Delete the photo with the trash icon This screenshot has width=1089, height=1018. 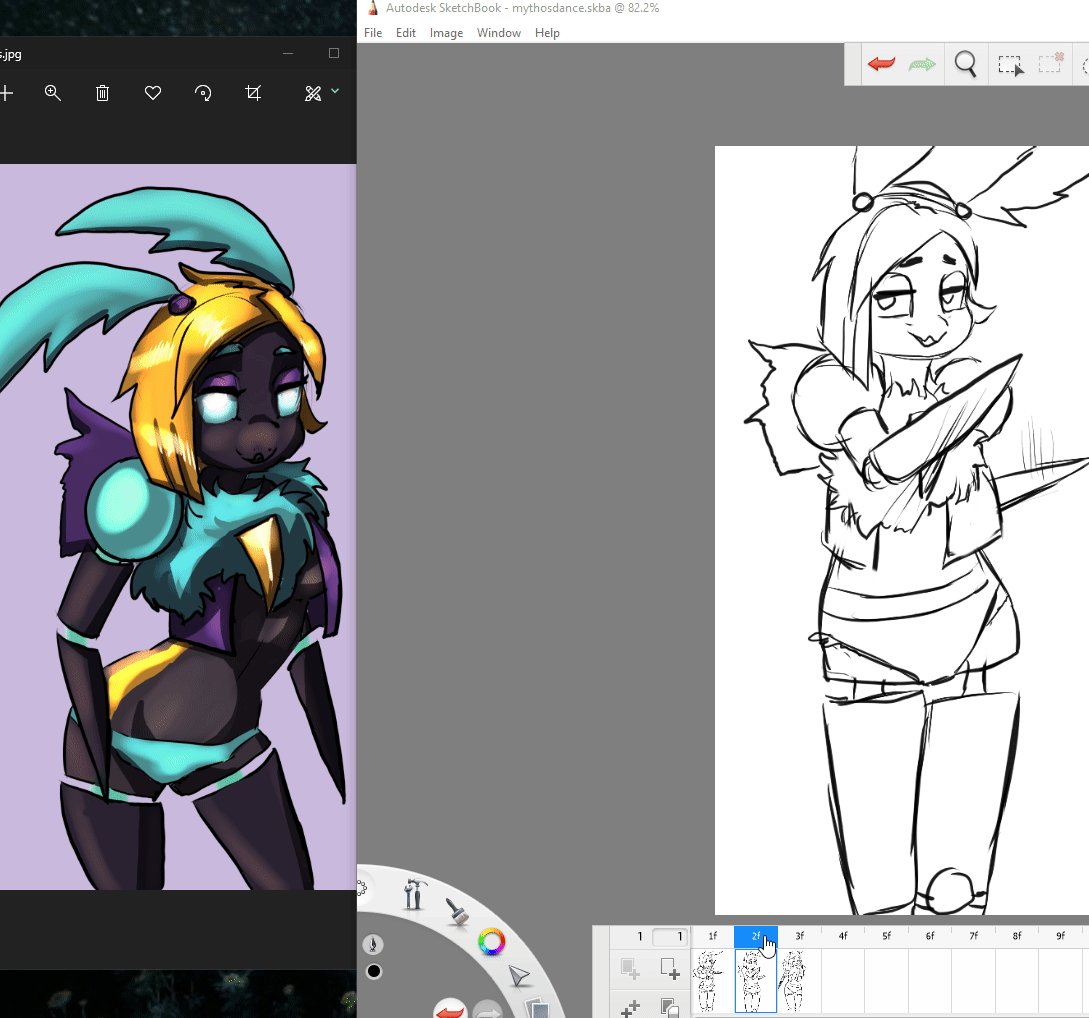pos(102,93)
